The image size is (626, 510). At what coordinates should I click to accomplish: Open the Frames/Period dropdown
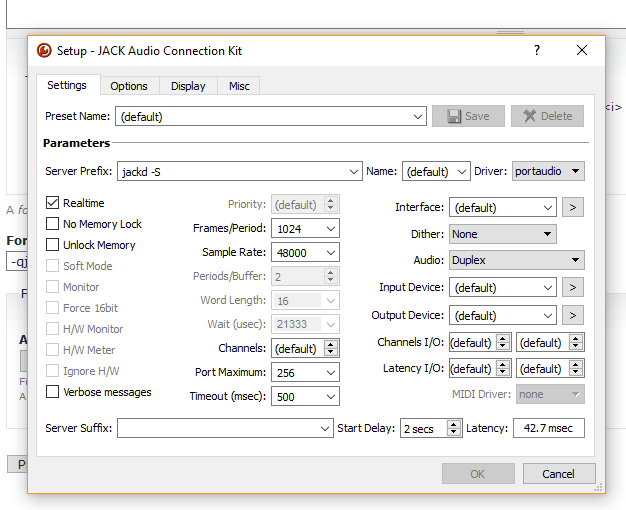pyautogui.click(x=331, y=228)
